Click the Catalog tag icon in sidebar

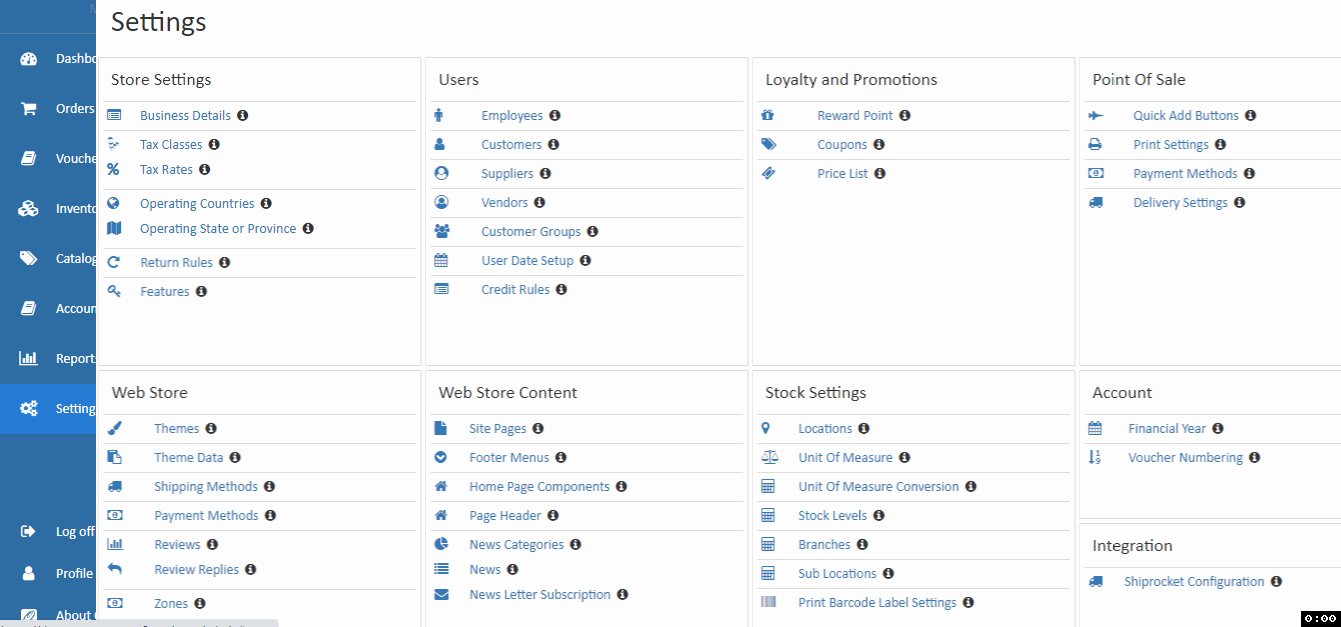[29, 259]
